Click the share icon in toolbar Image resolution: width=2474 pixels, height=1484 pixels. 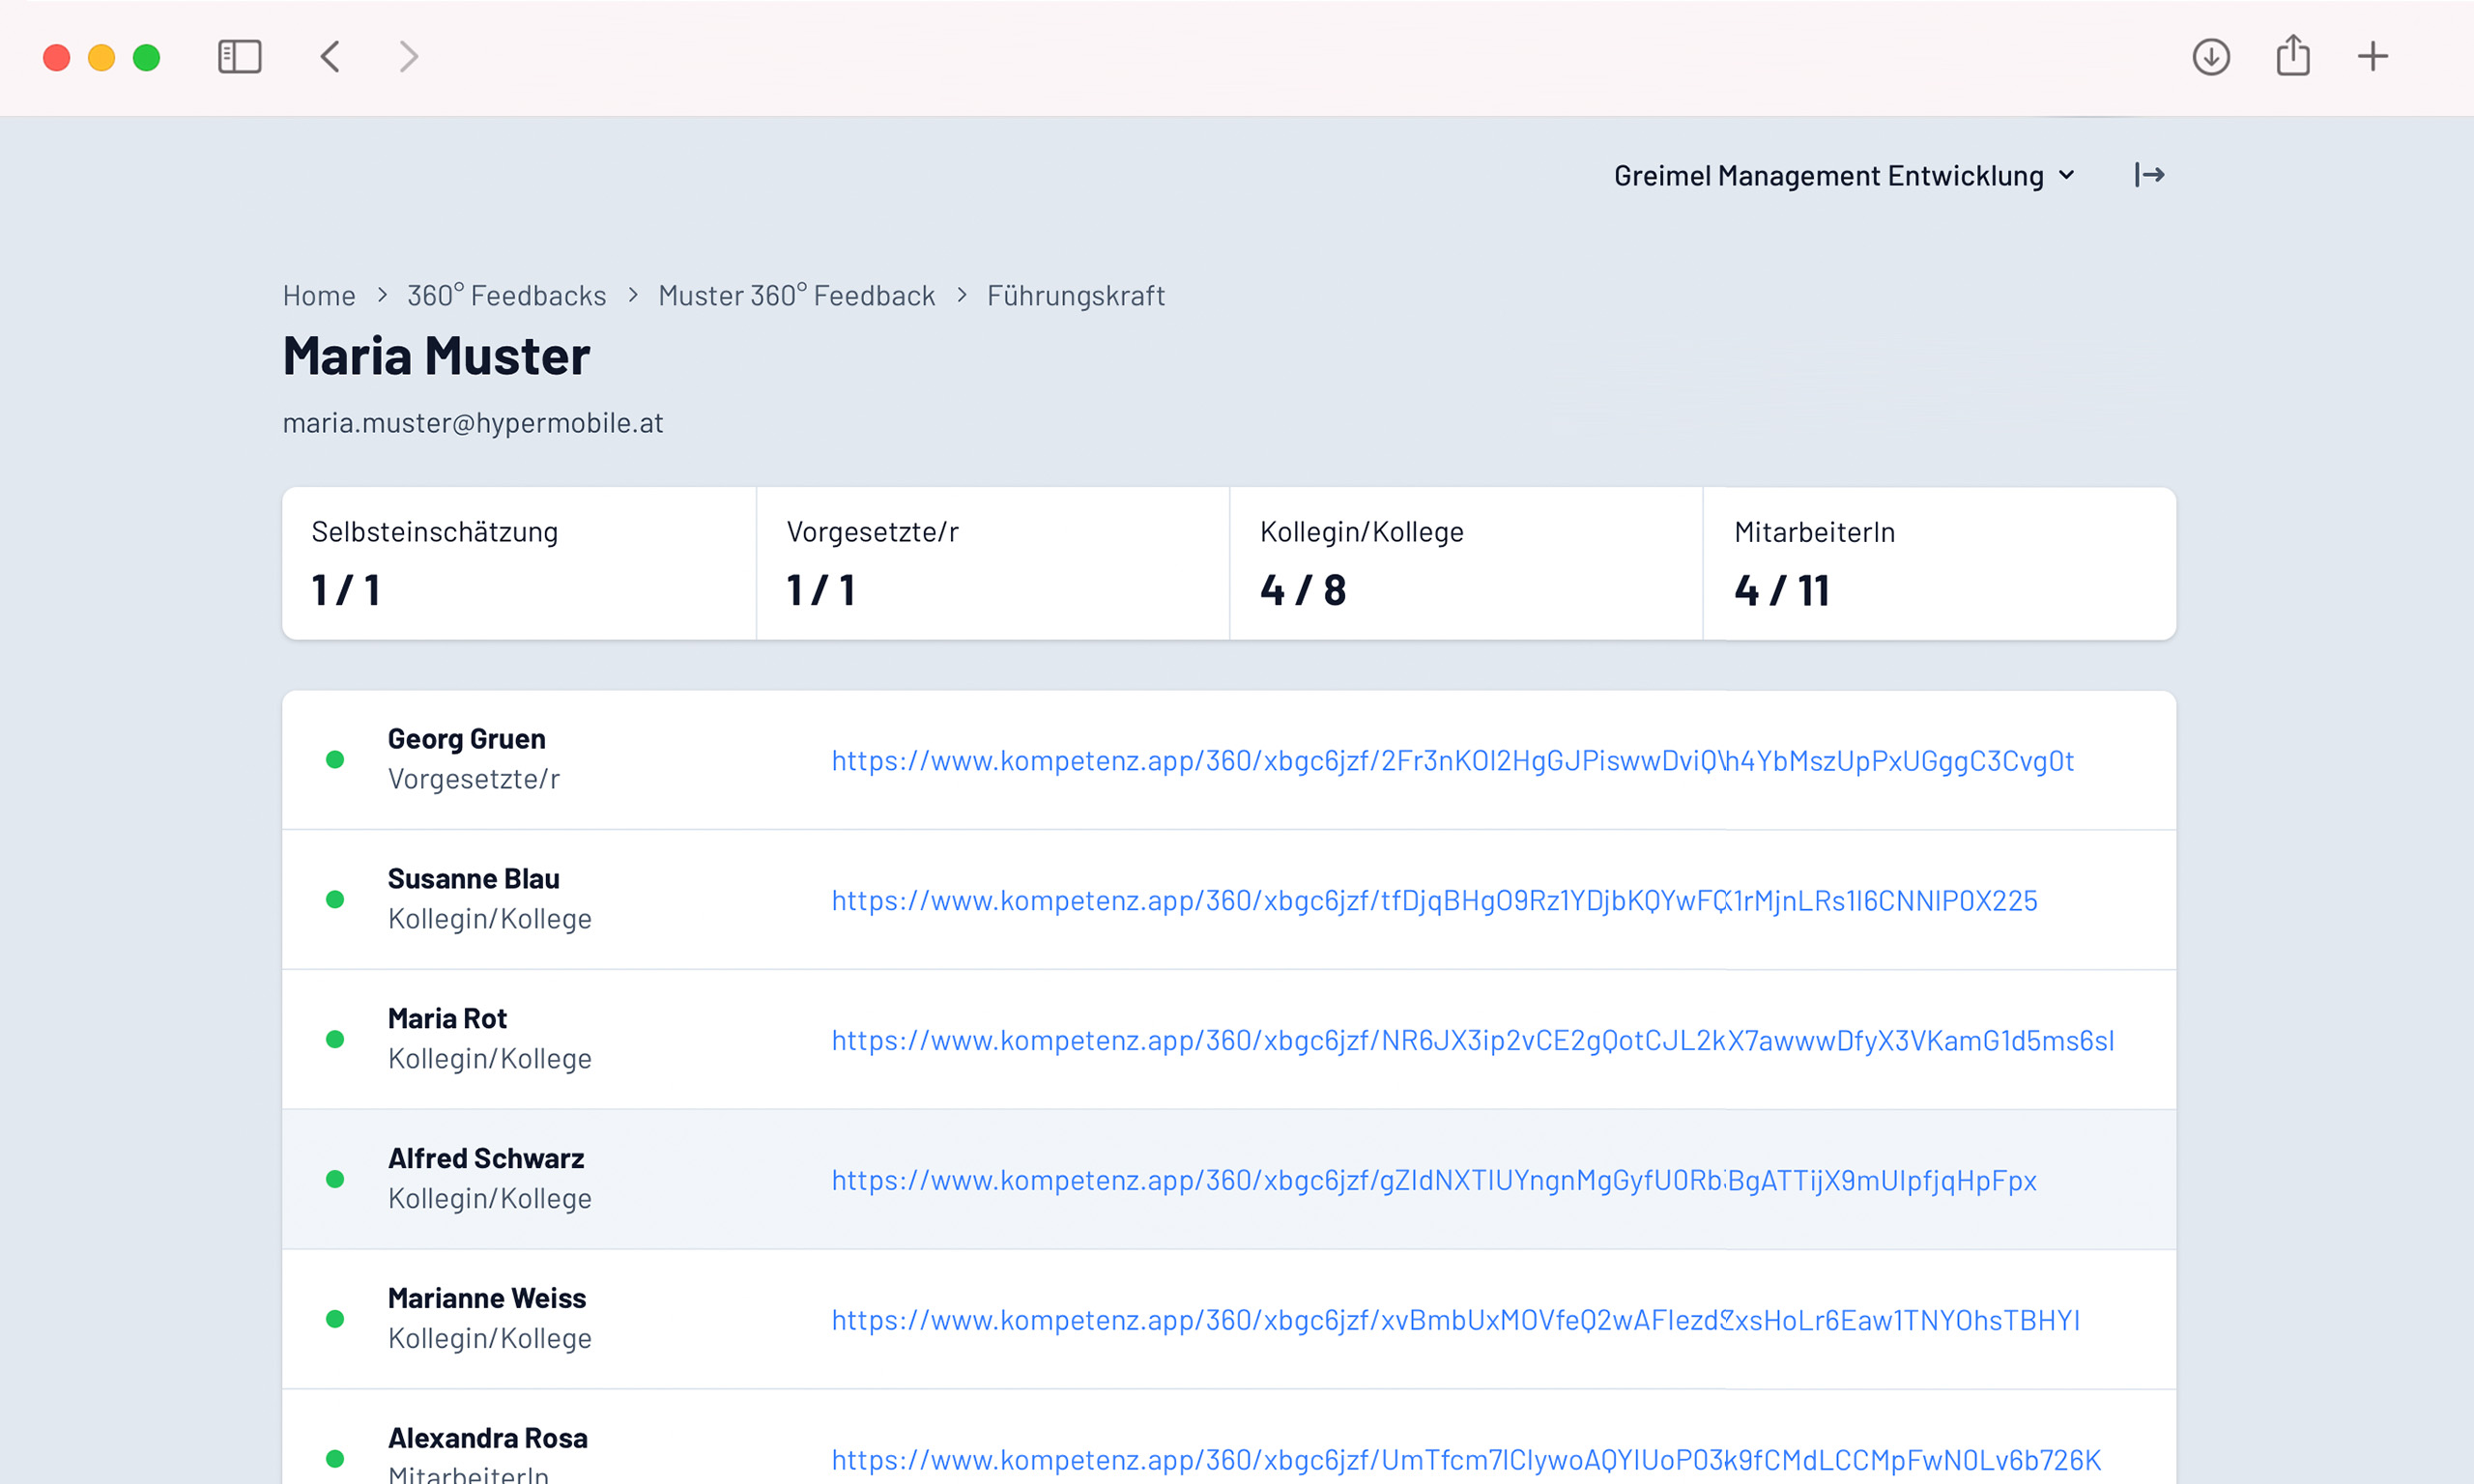click(2292, 57)
